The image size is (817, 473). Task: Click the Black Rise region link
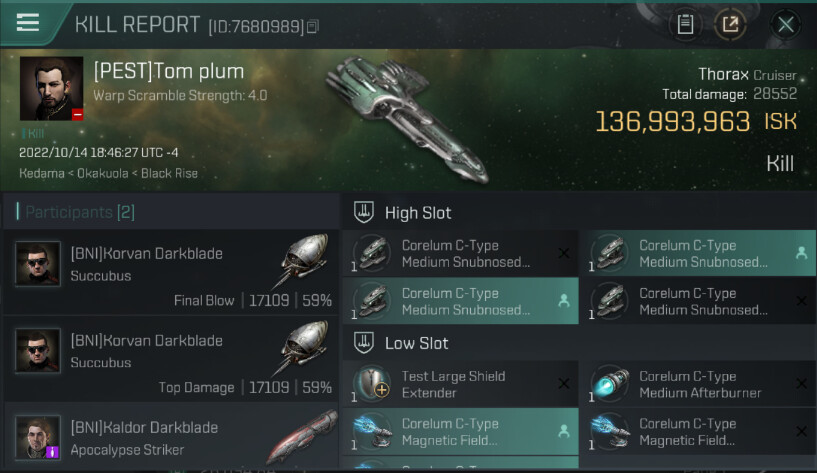click(x=169, y=173)
